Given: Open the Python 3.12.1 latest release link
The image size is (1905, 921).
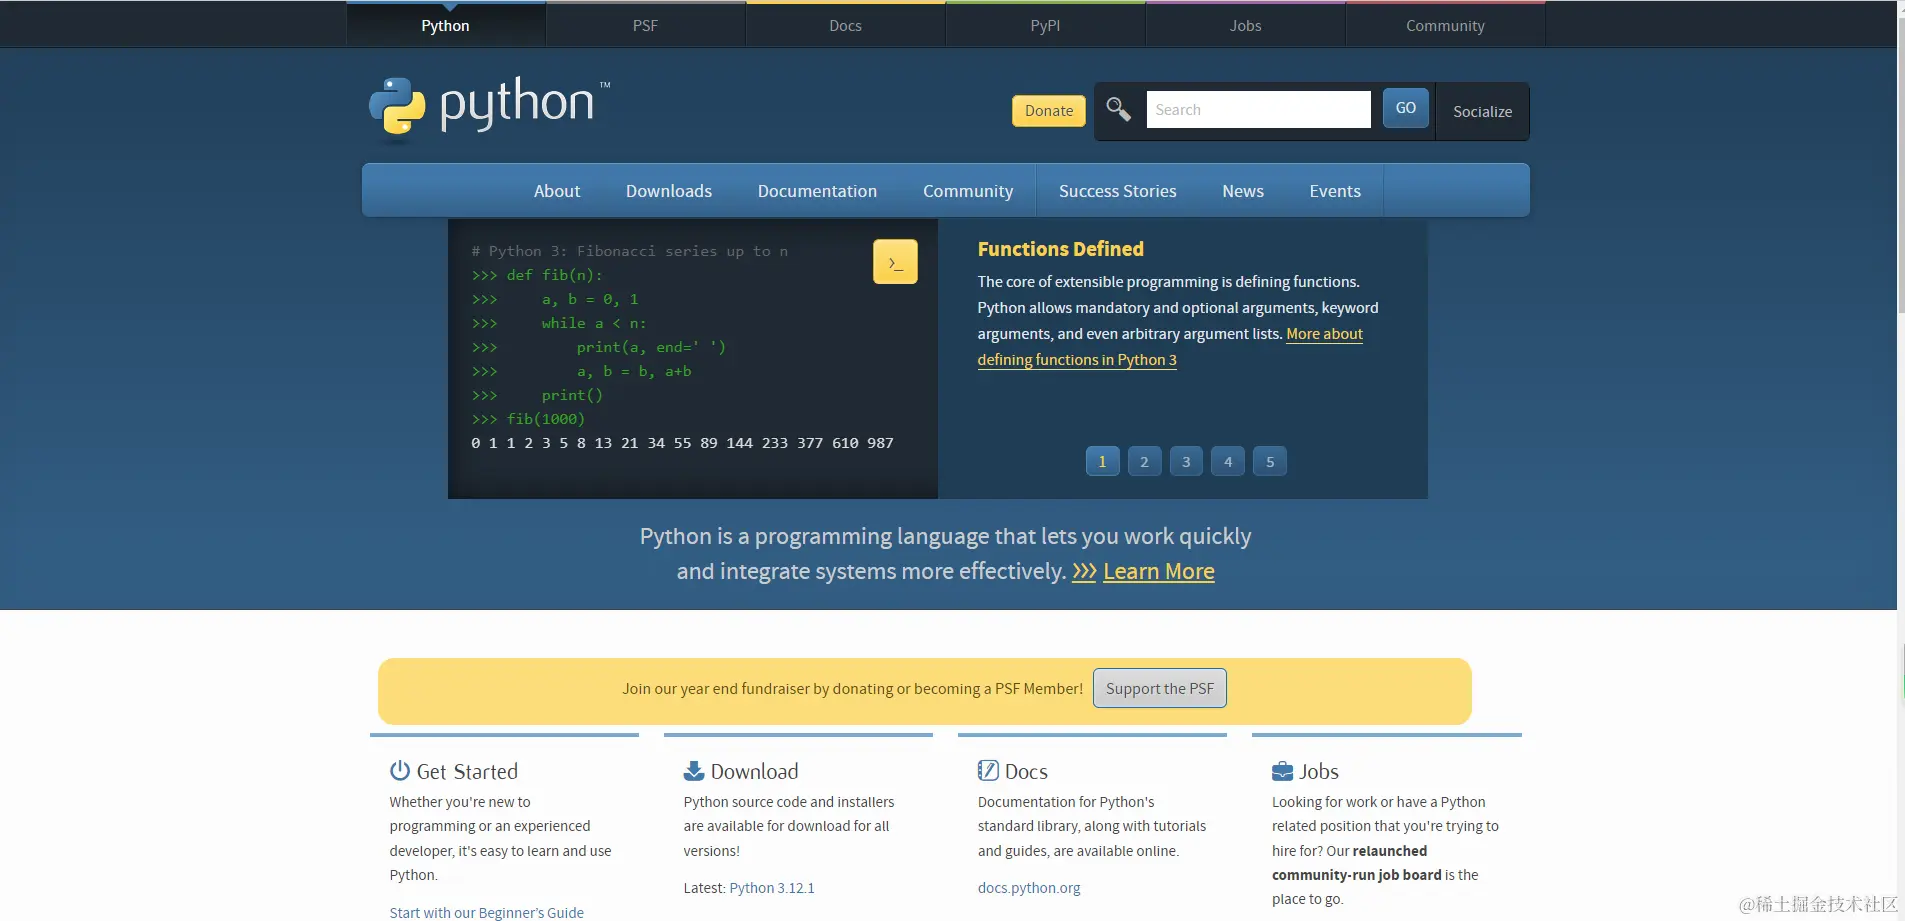Looking at the screenshot, I should [772, 888].
